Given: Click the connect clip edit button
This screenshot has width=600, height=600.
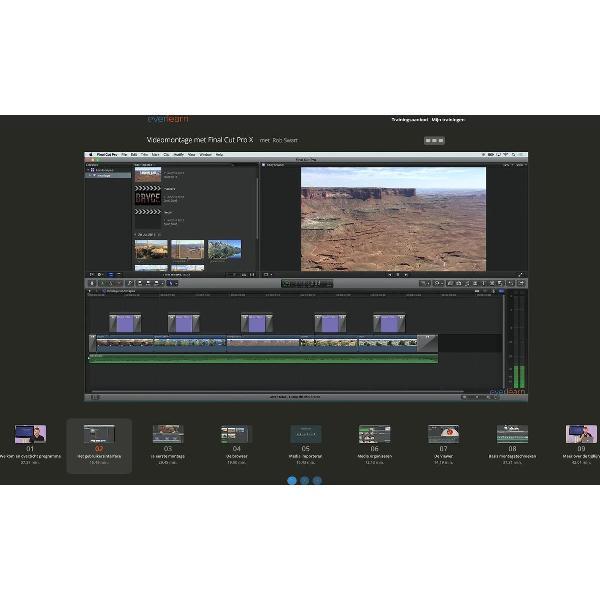Looking at the screenshot, I should click(x=140, y=283).
